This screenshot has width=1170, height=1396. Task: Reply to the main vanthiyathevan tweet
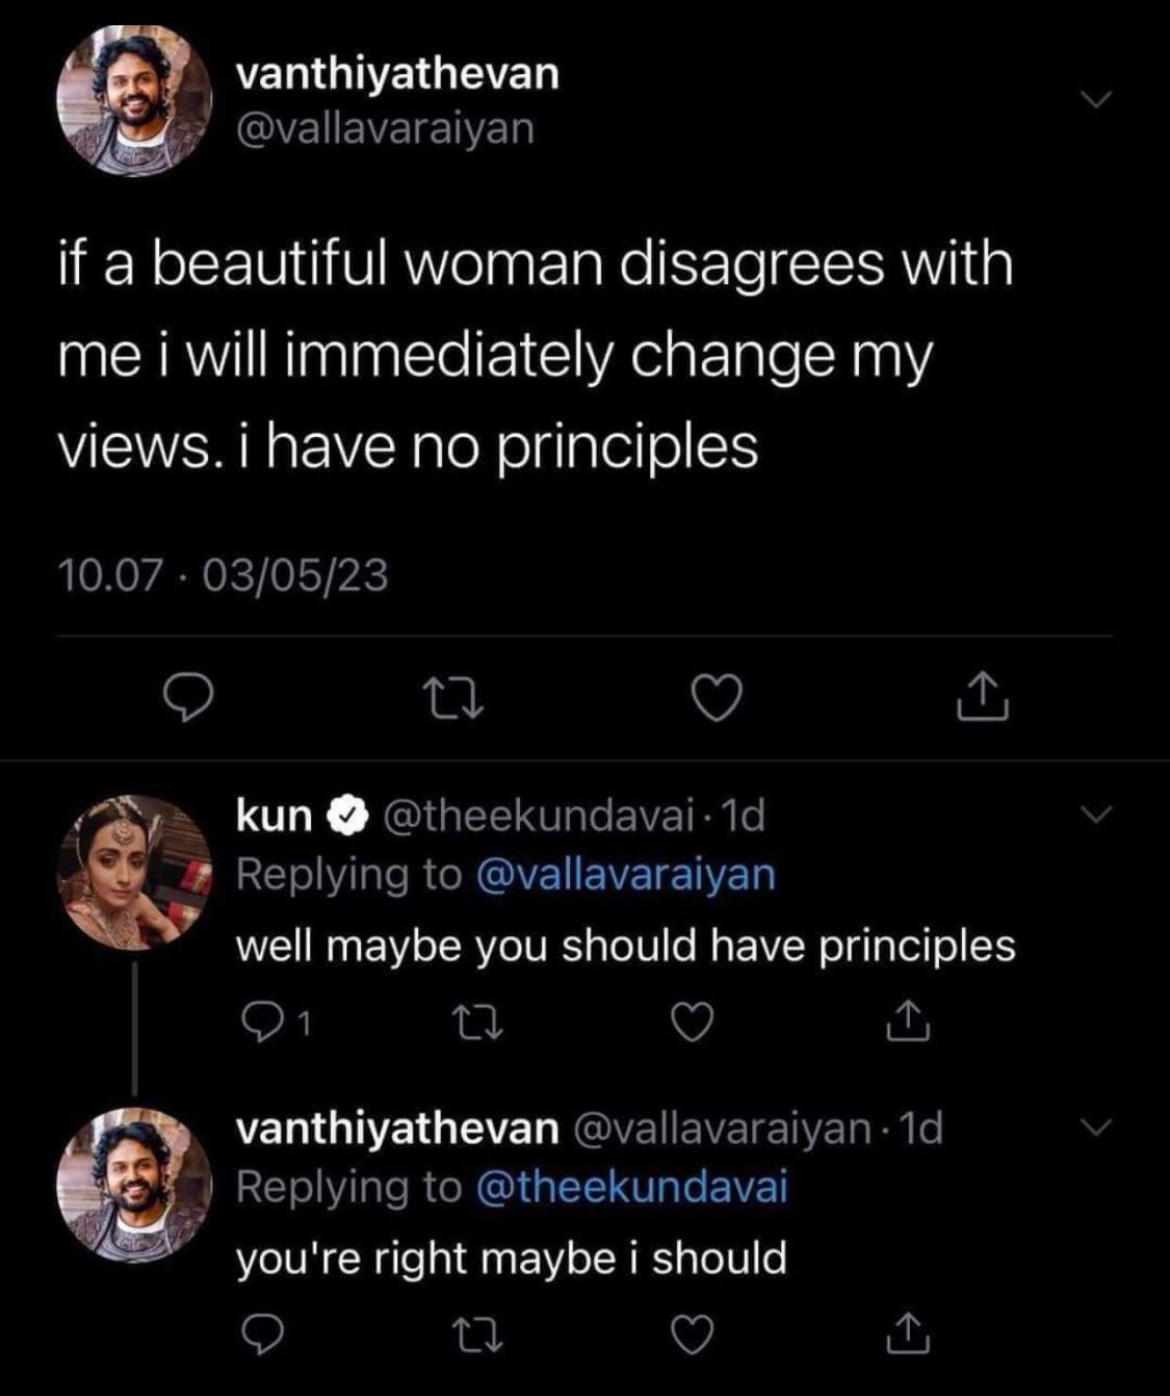188,697
